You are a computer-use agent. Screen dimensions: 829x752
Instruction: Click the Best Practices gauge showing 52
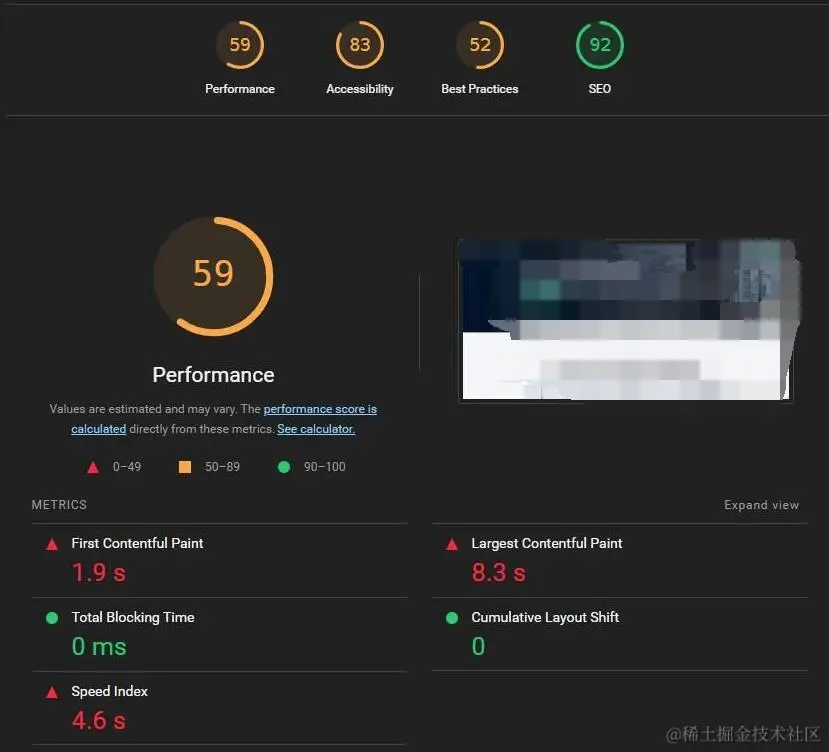pyautogui.click(x=480, y=45)
